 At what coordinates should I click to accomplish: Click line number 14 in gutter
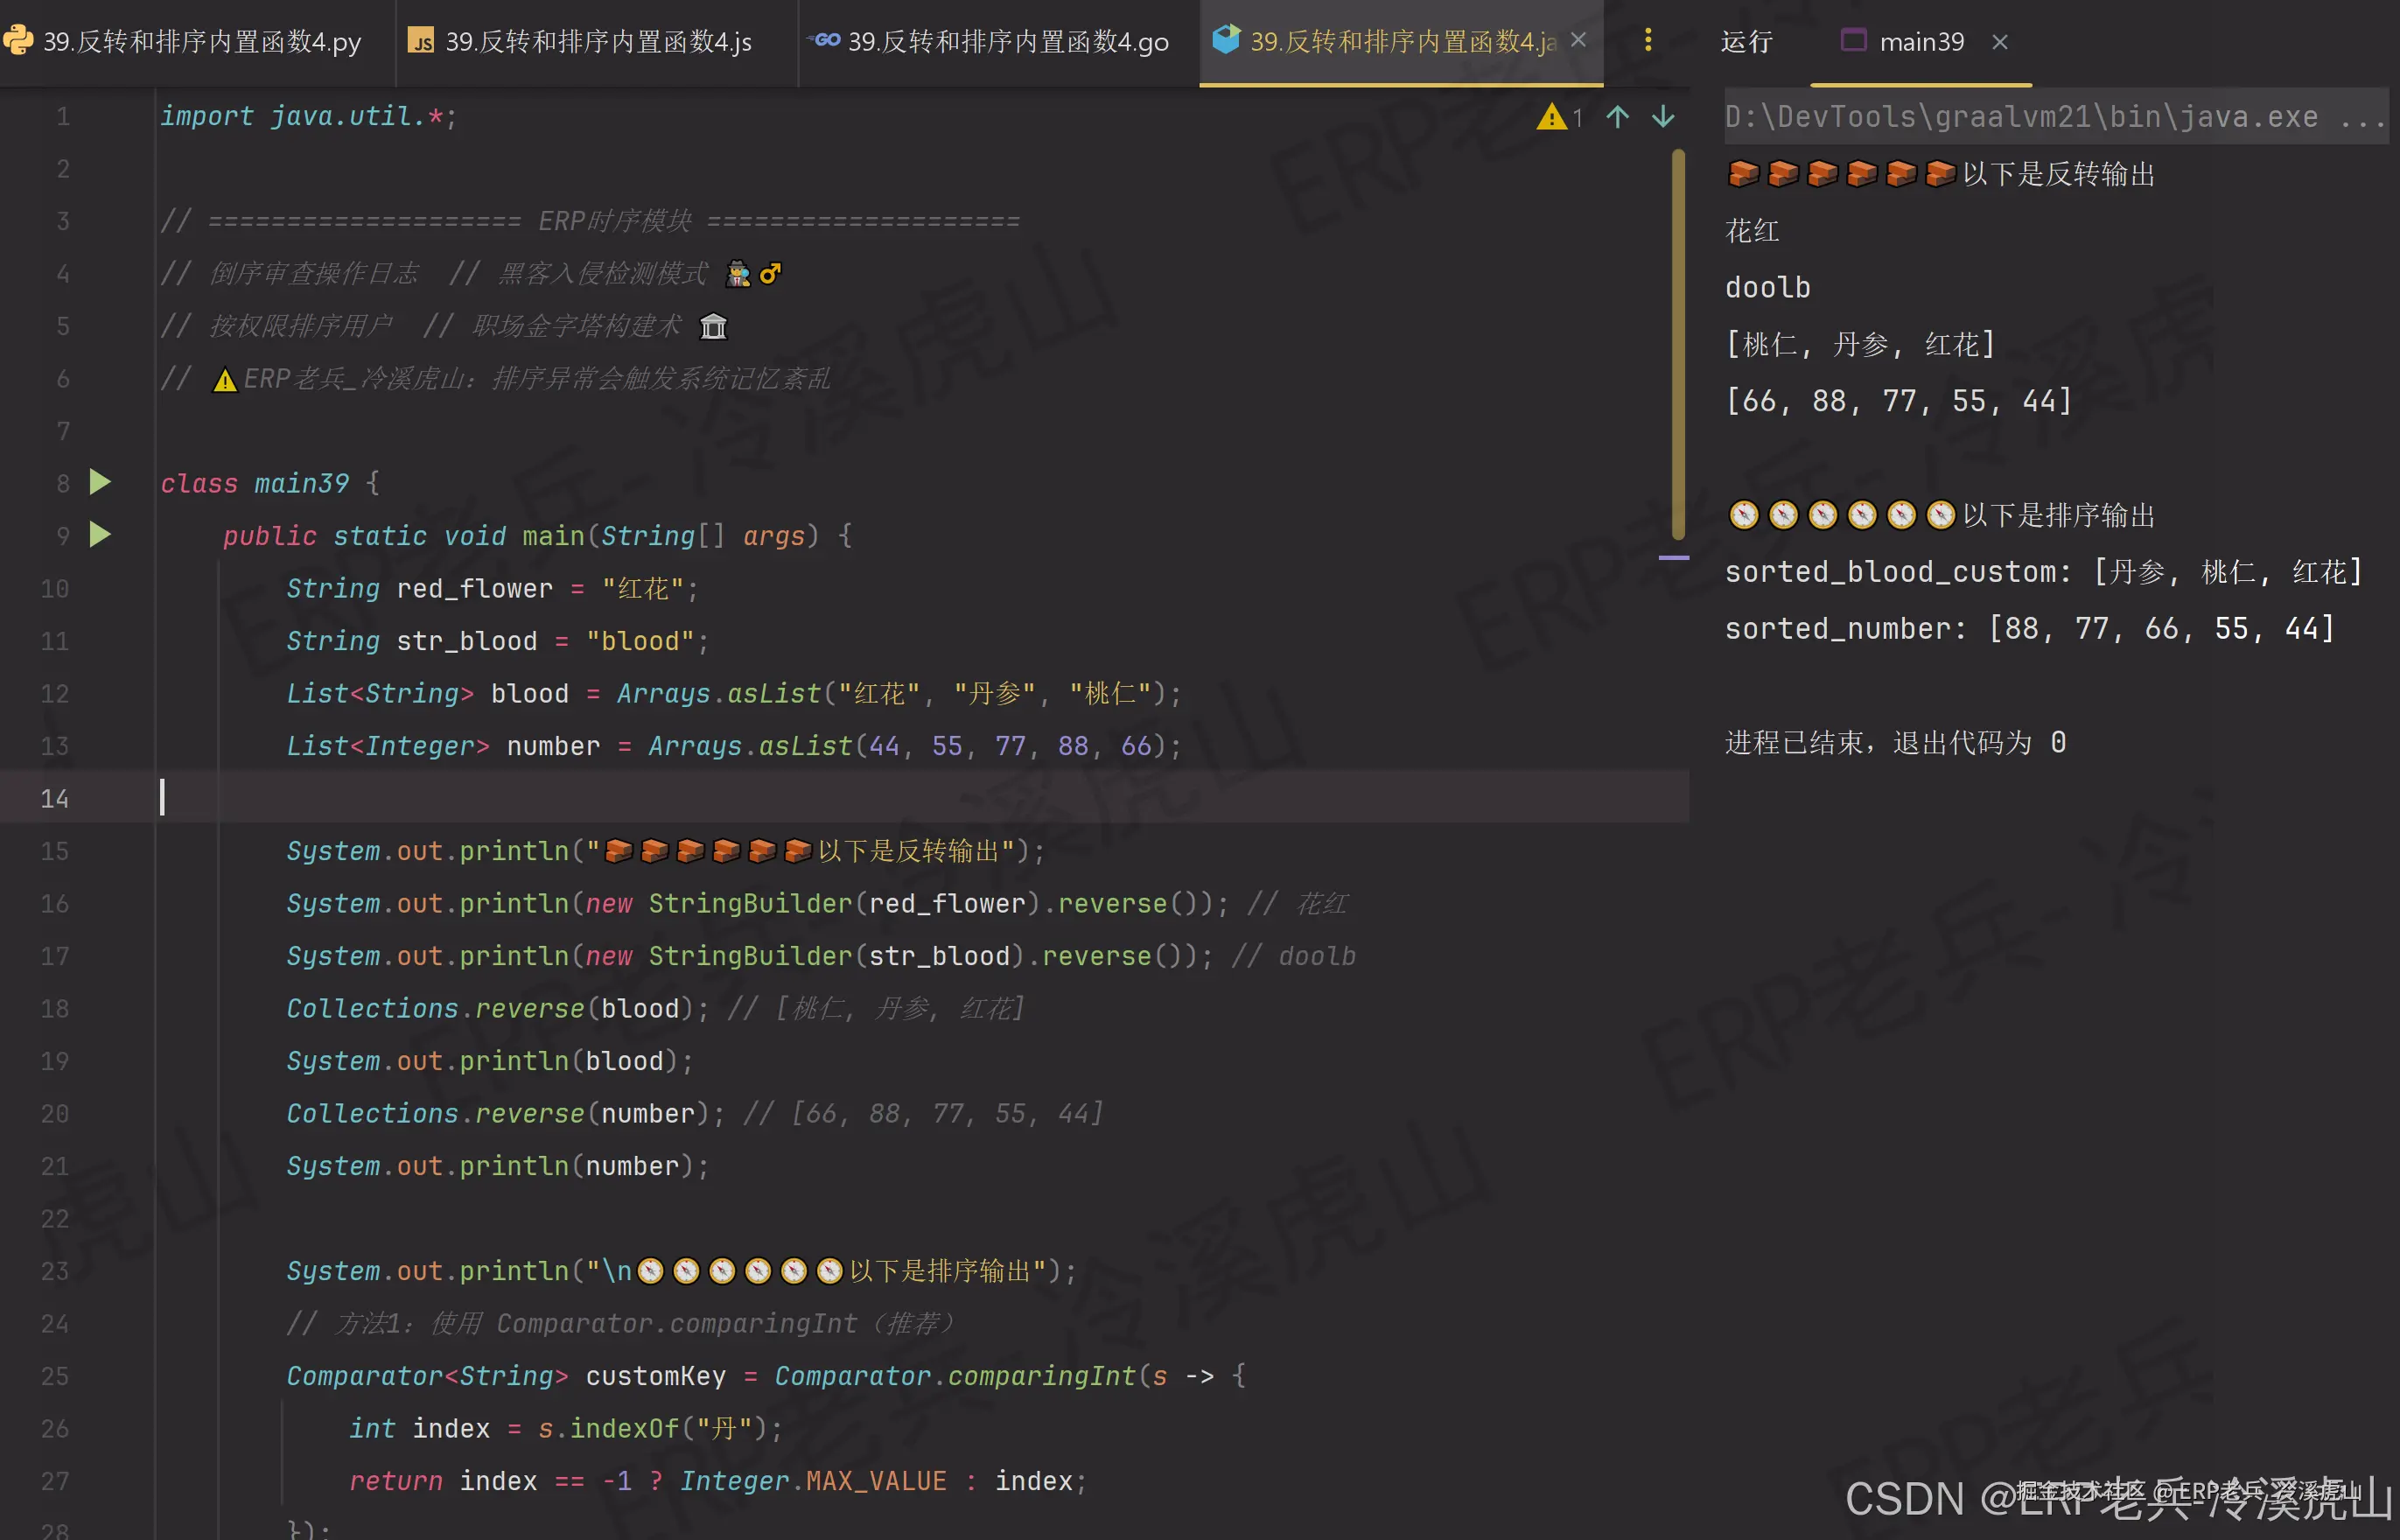(x=55, y=798)
